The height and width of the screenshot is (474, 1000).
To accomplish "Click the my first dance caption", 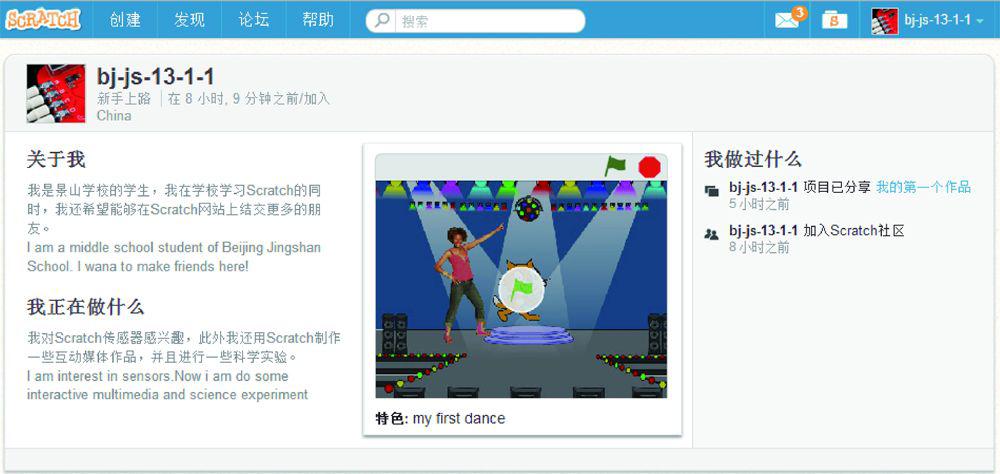I will (459, 418).
